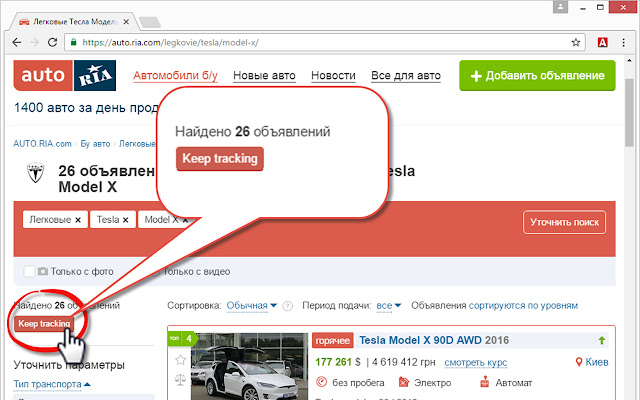Click Добавить объявление green button
Screen dimensions: 640x400
pos(537,76)
